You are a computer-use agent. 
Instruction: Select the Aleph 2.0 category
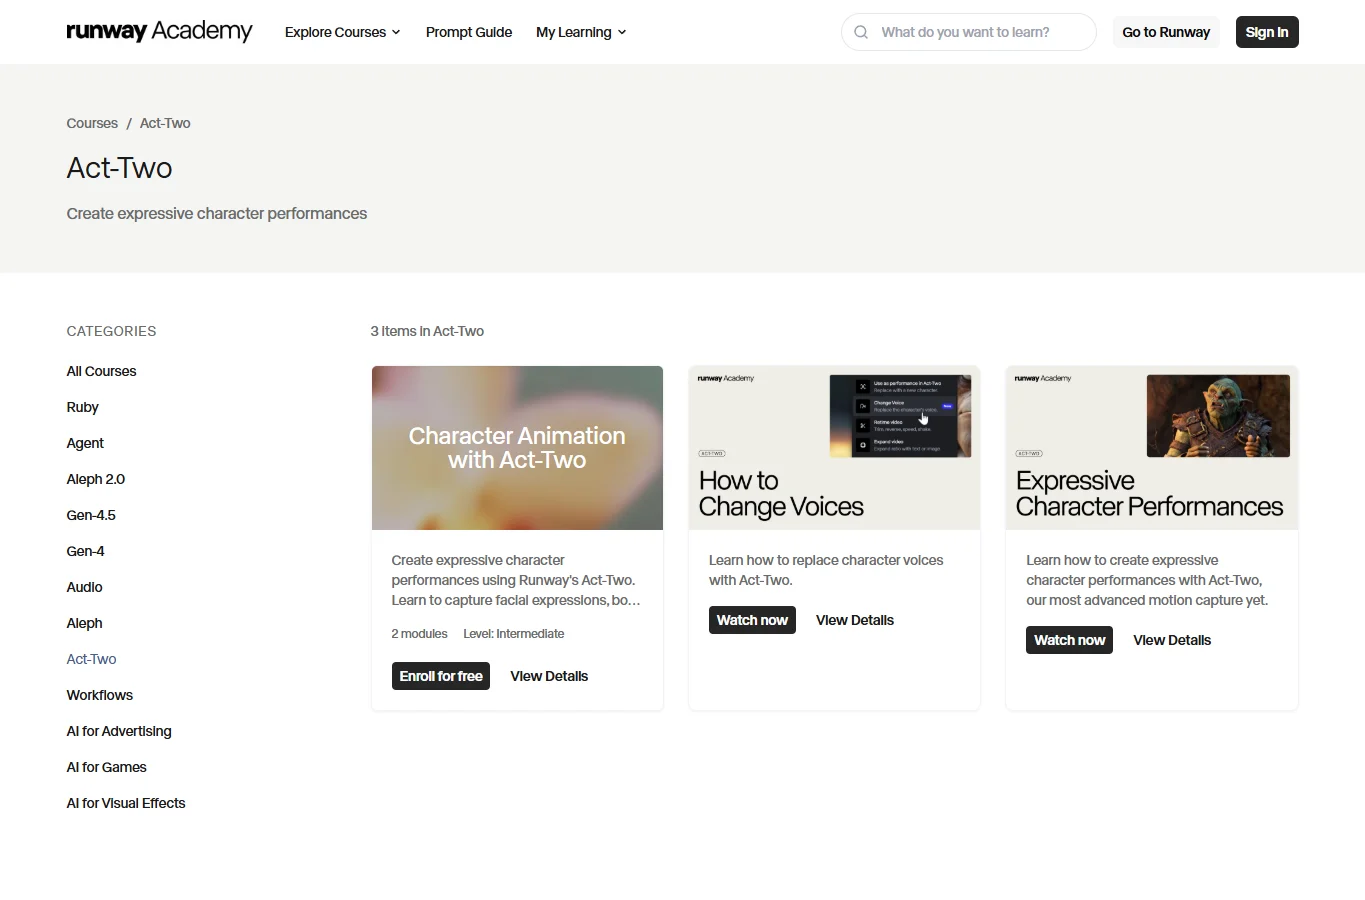tap(96, 479)
